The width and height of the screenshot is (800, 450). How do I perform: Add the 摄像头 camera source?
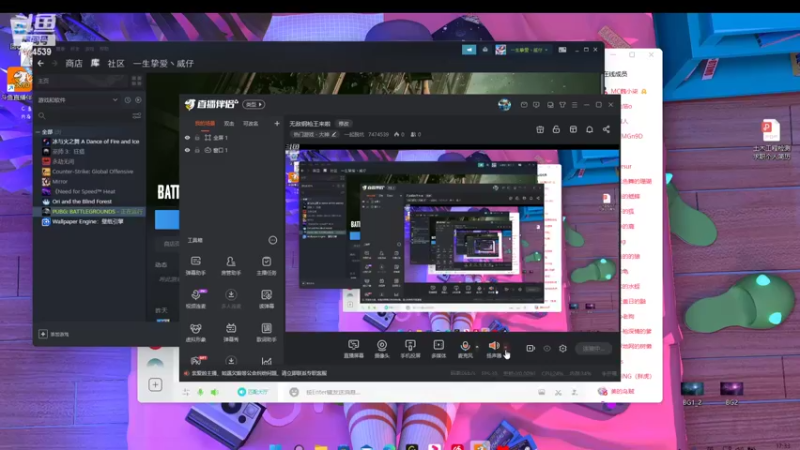click(382, 349)
